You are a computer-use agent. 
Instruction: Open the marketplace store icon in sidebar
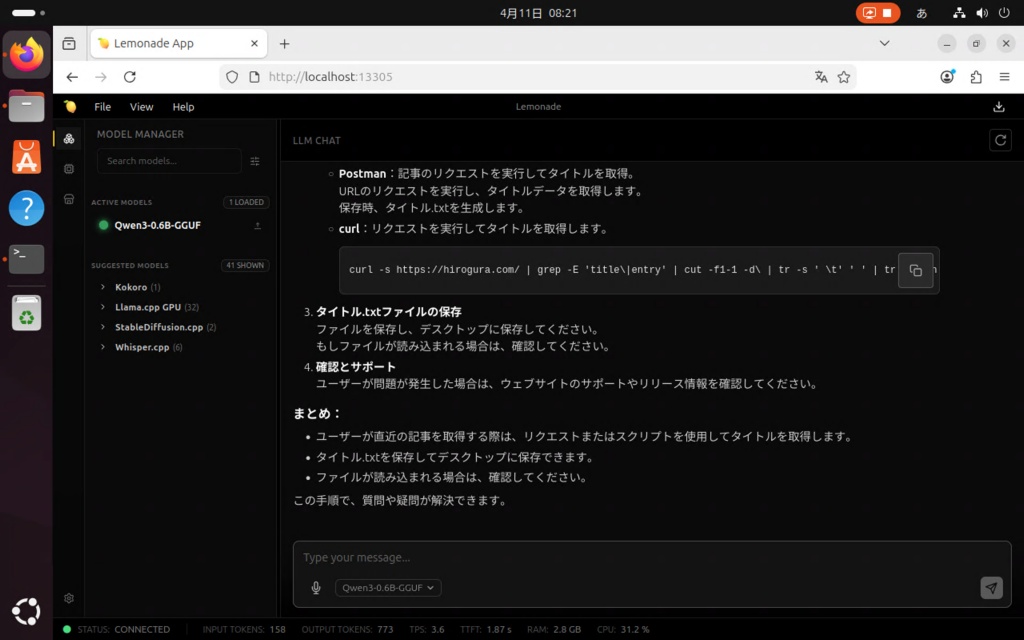[69, 199]
